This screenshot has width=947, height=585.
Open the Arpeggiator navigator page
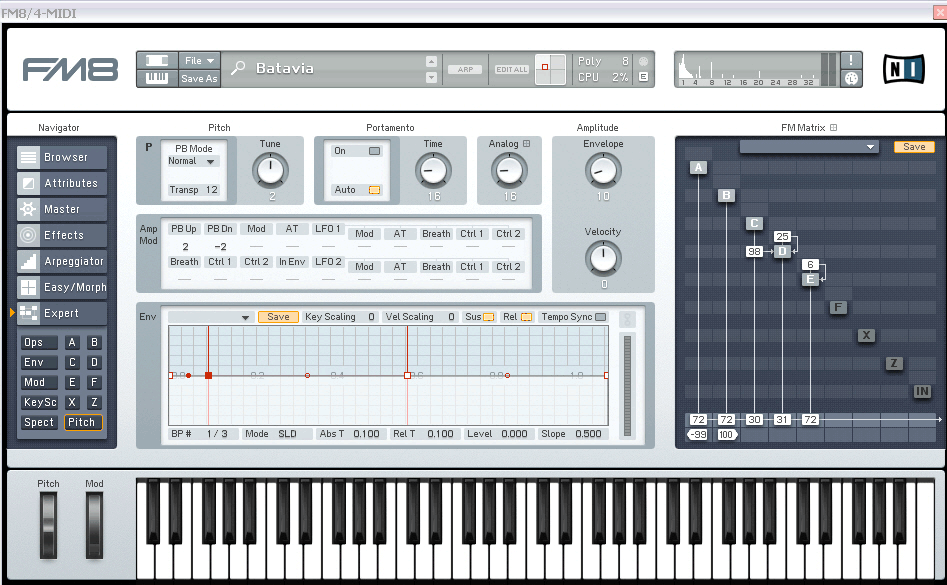(62, 261)
